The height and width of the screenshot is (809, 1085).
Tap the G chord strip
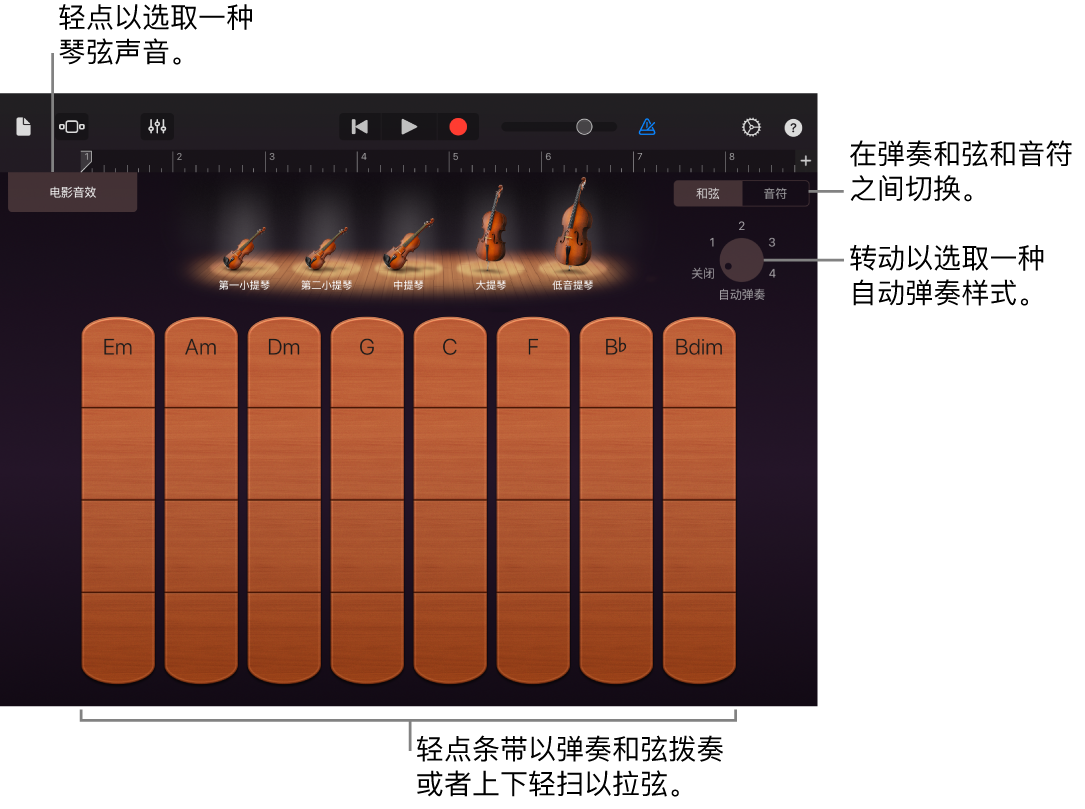pos(367,500)
